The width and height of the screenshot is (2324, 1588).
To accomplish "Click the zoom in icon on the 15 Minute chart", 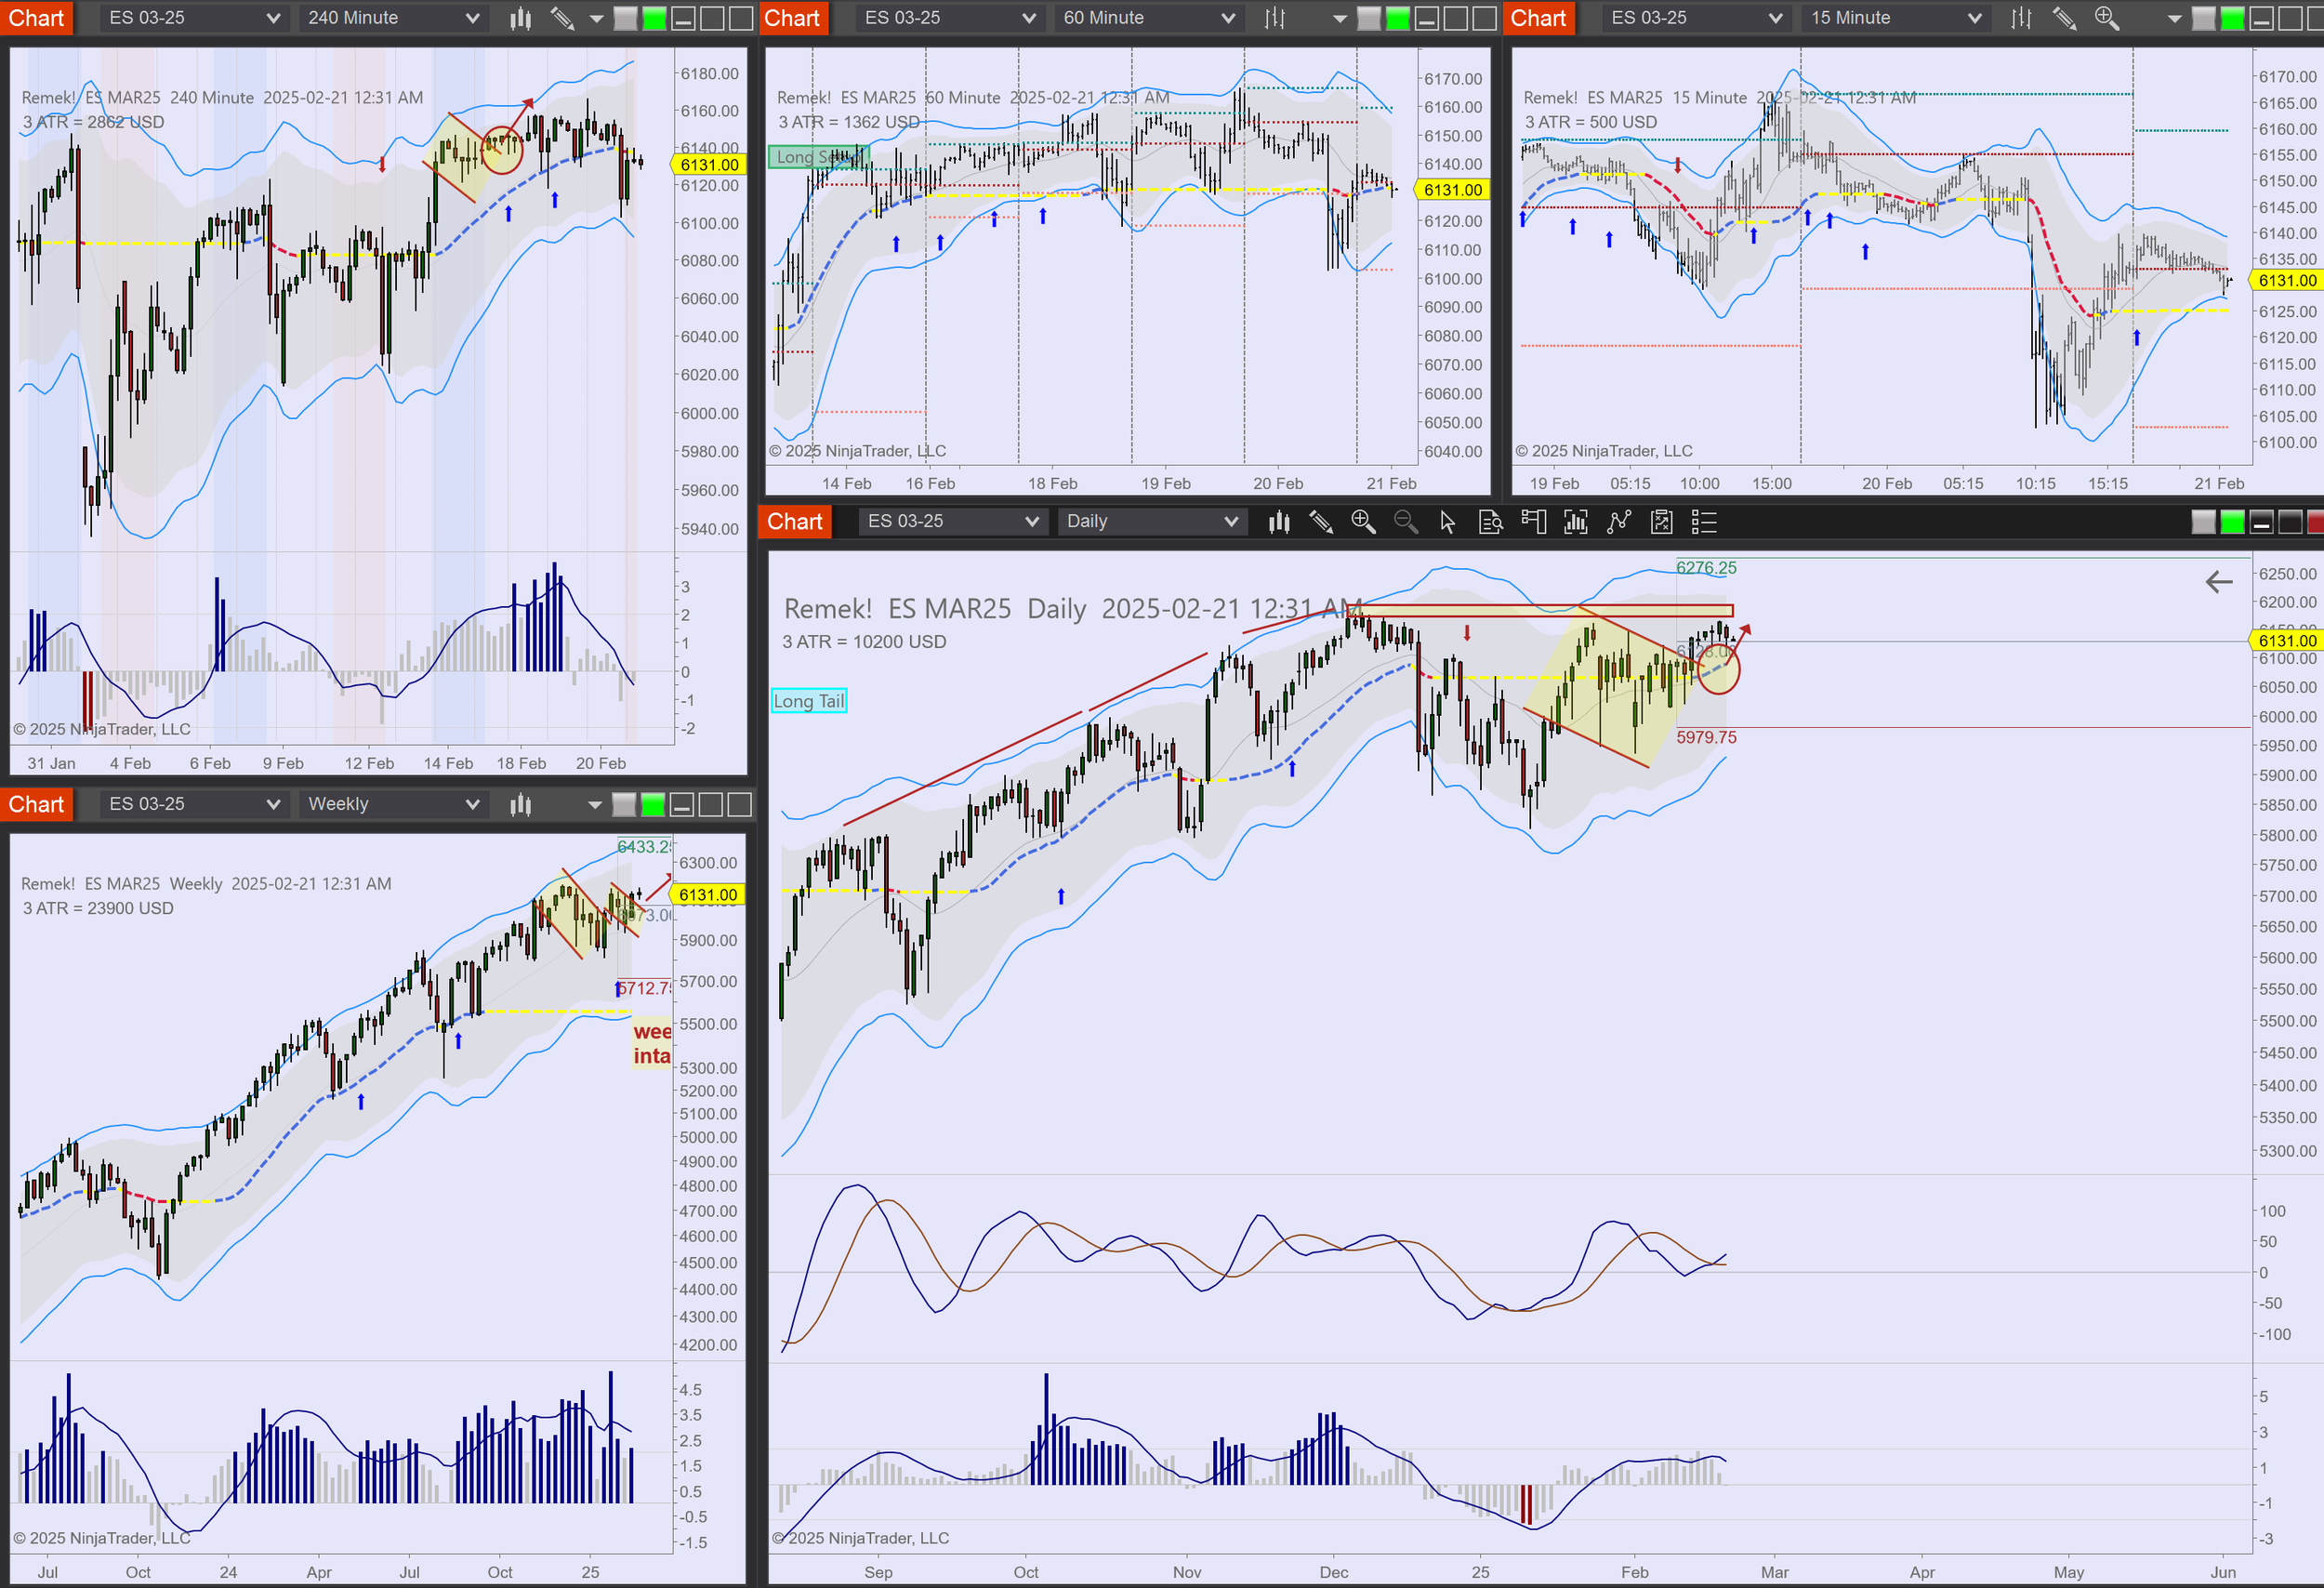I will pos(2106,18).
